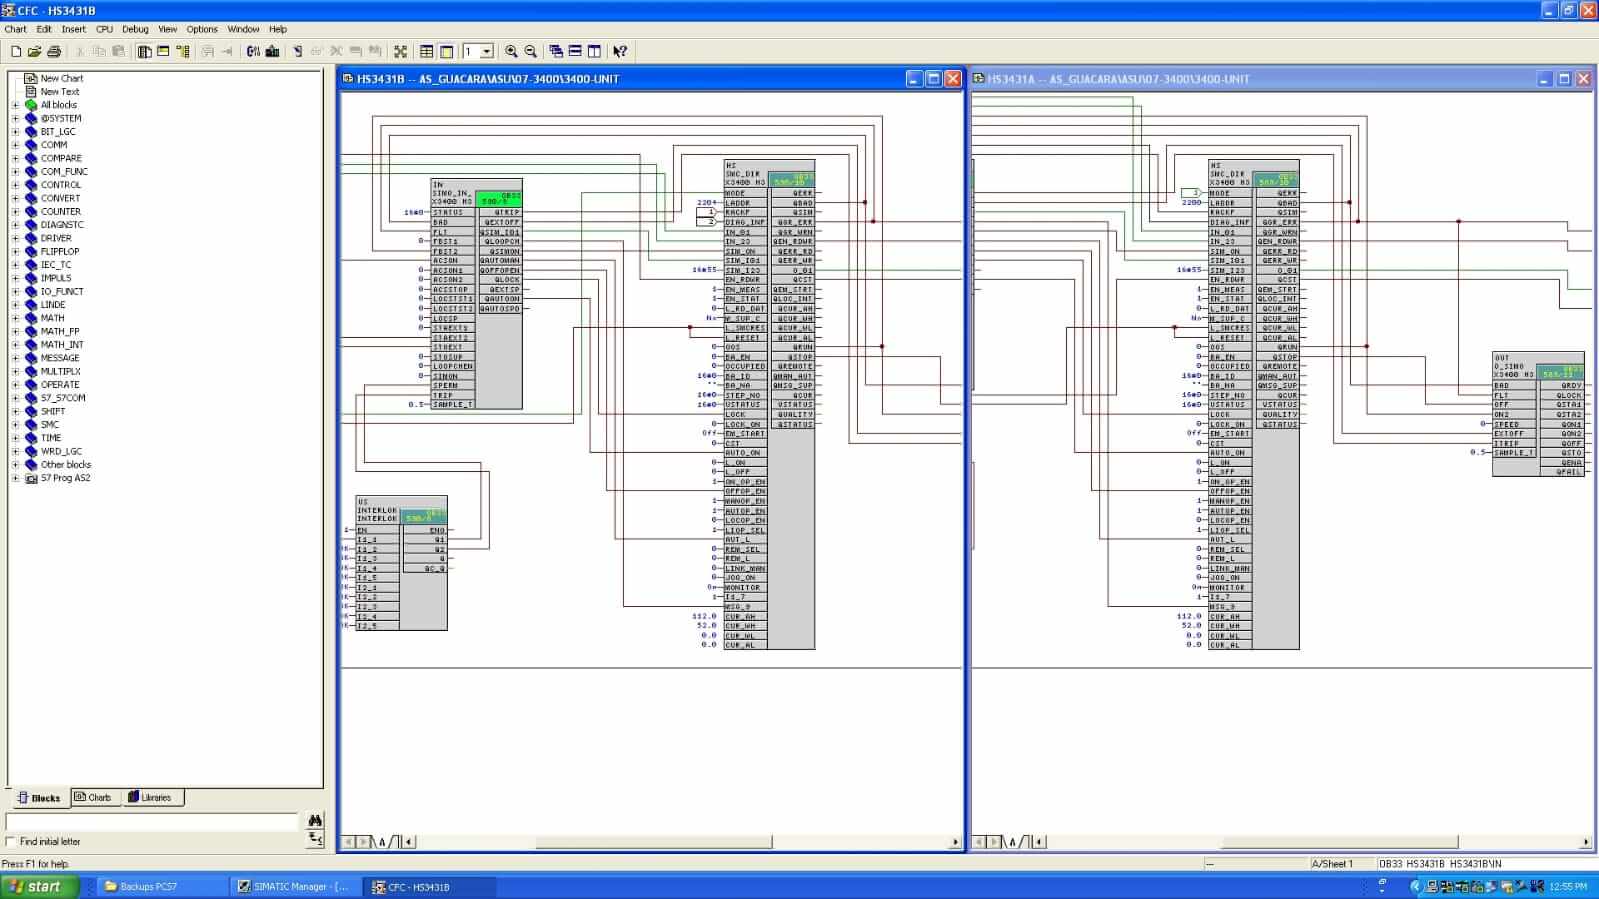1599x899 pixels.
Task: Click the Zoom In magnifier icon
Action: click(511, 51)
